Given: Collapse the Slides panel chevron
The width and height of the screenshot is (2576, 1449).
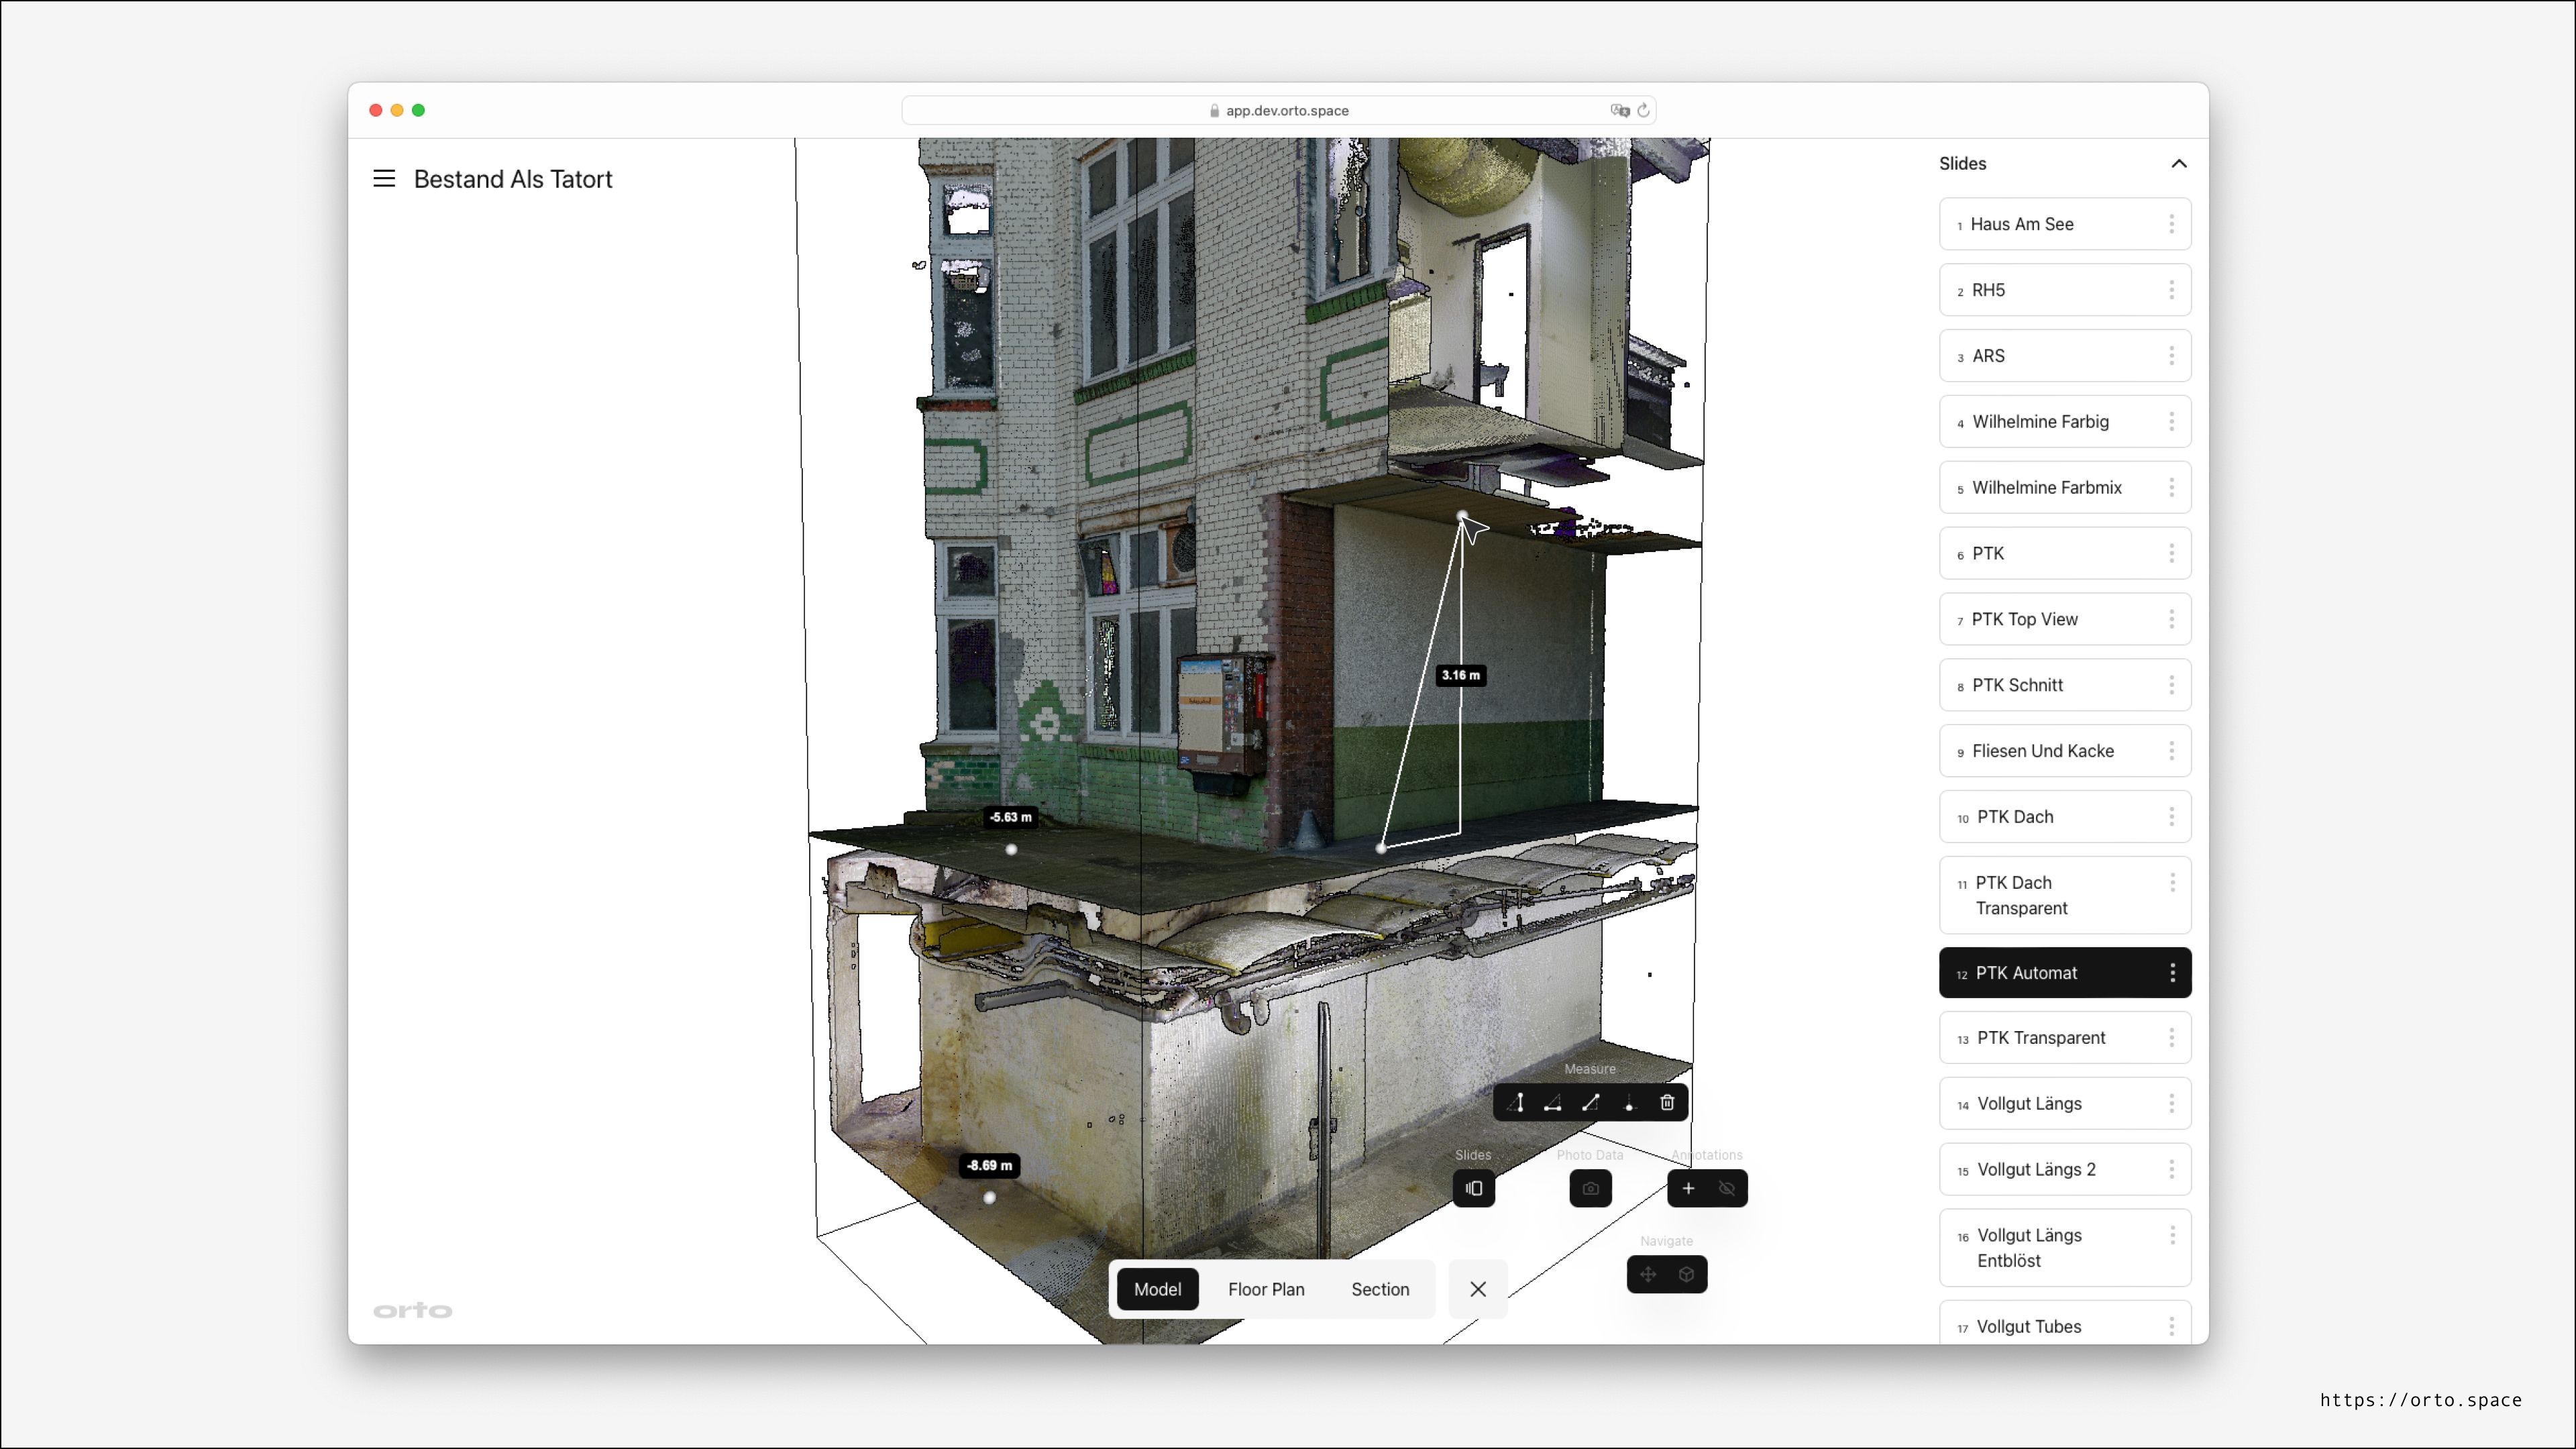Looking at the screenshot, I should point(2179,164).
